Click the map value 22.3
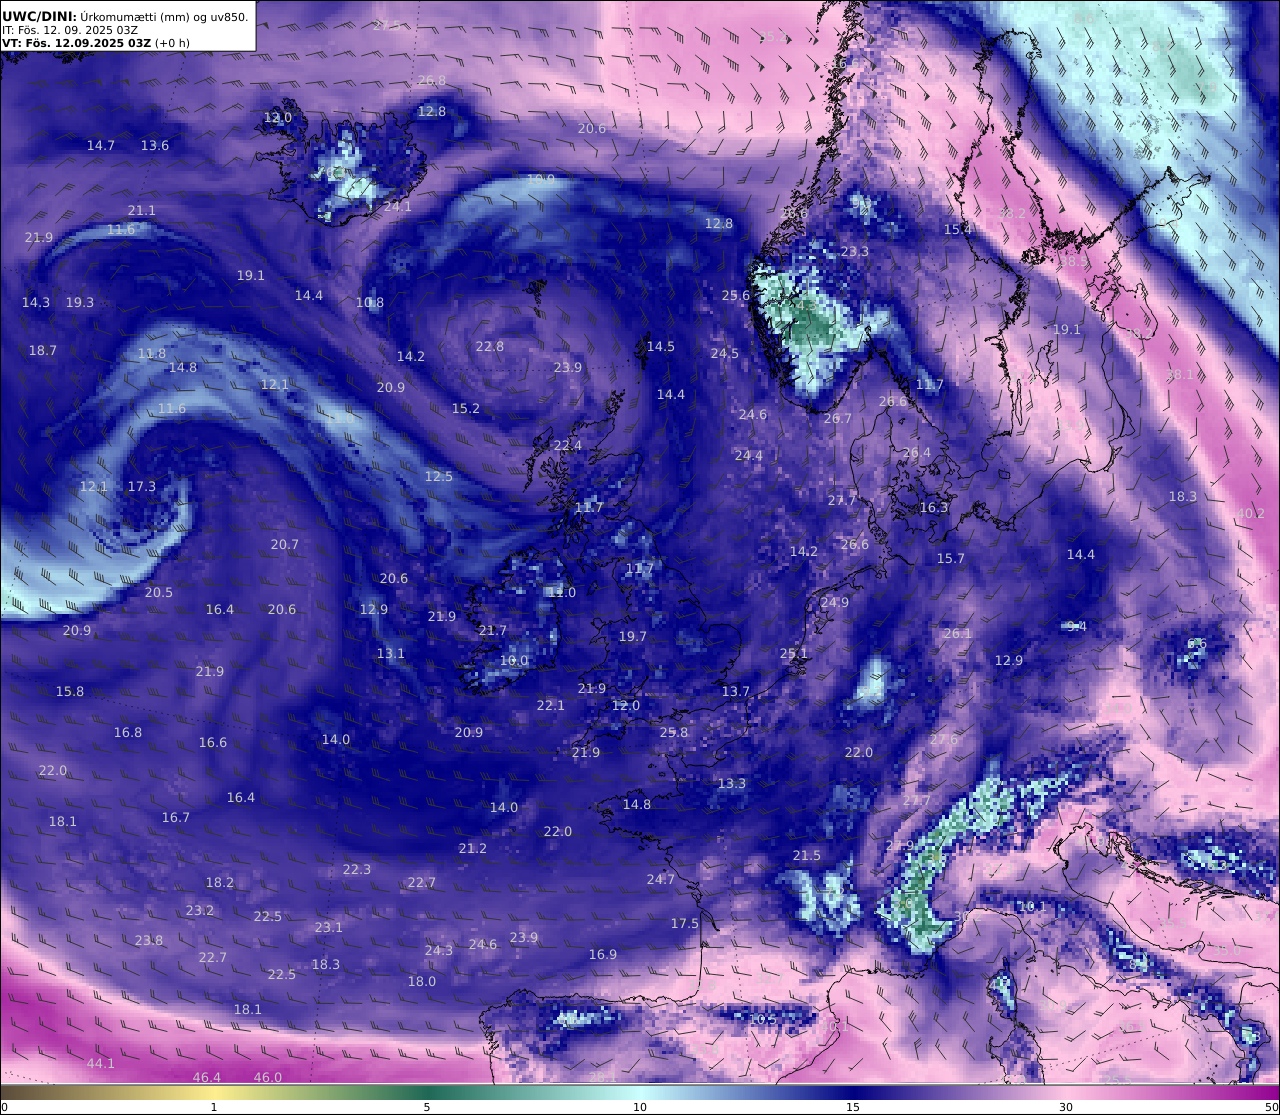This screenshot has width=1280, height=1115. click(357, 869)
